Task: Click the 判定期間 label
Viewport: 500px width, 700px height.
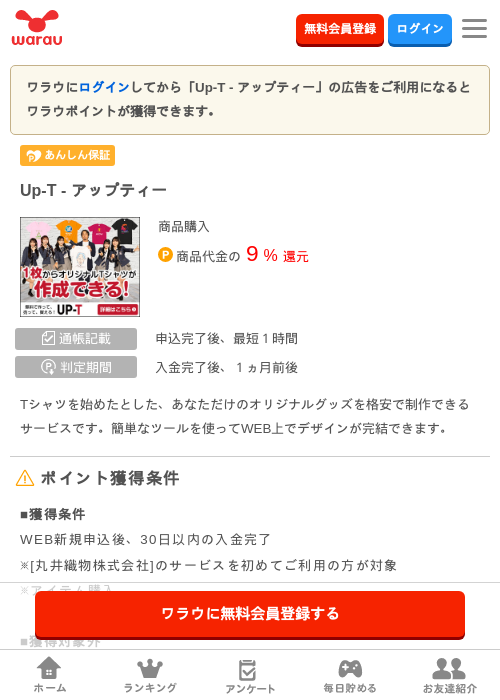Action: click(76, 367)
